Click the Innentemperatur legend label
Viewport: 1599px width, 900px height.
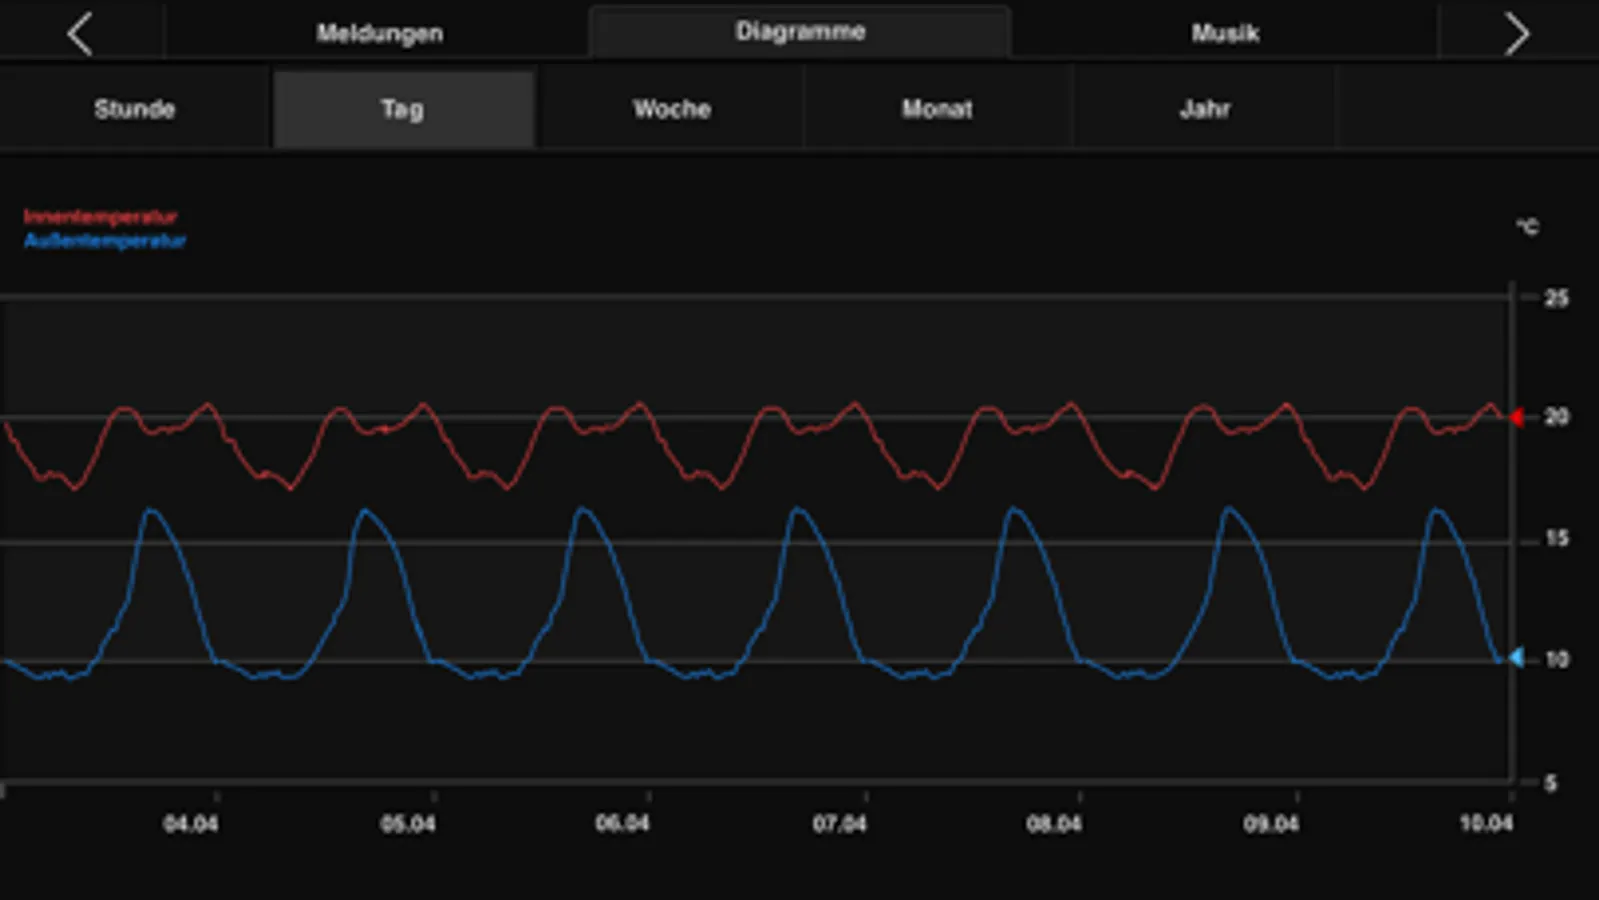click(x=100, y=217)
